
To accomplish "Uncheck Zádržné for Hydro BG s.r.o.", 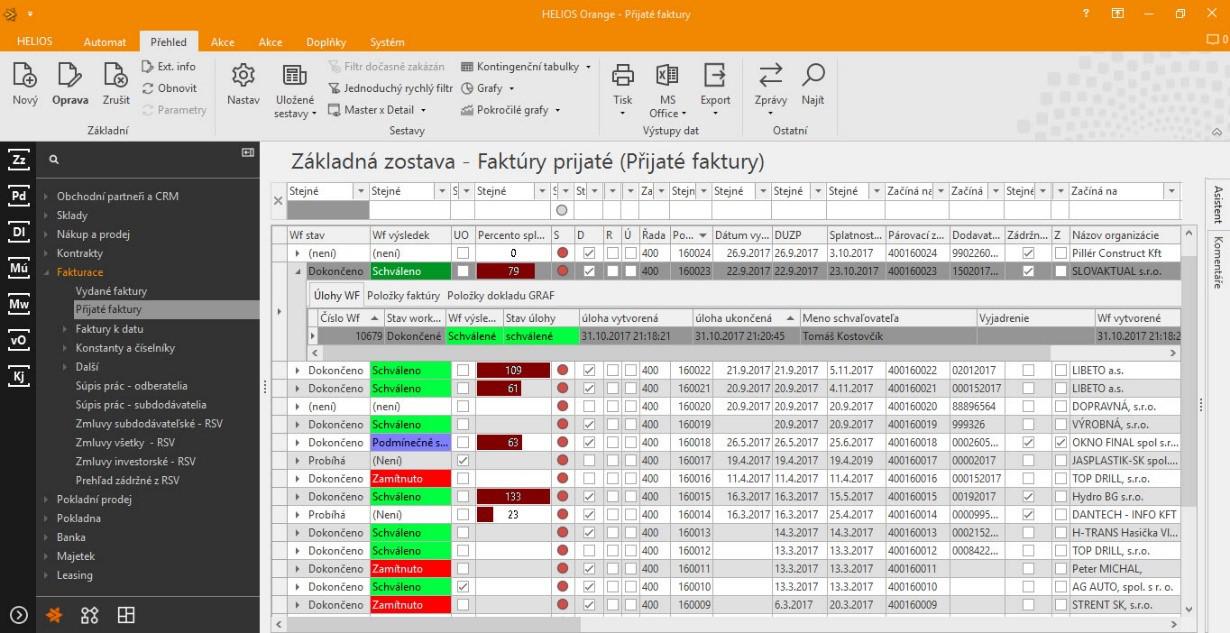I will coord(1028,497).
